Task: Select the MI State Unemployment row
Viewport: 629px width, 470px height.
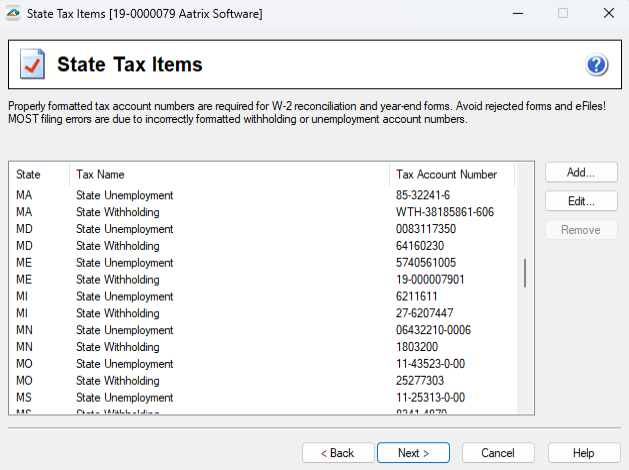Action: [124, 297]
